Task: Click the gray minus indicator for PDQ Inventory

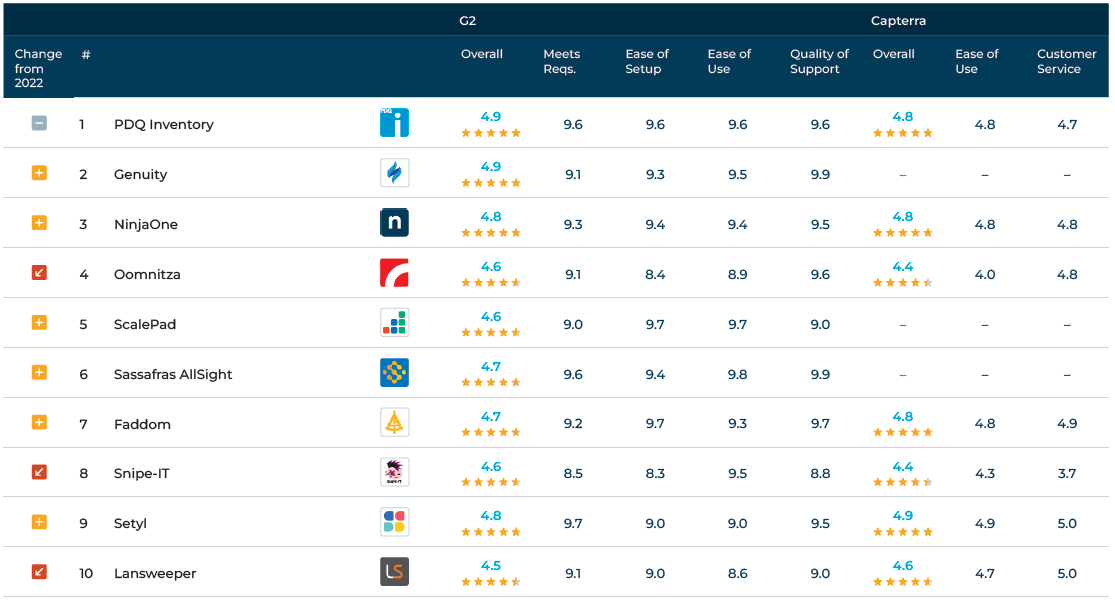Action: click(x=39, y=123)
